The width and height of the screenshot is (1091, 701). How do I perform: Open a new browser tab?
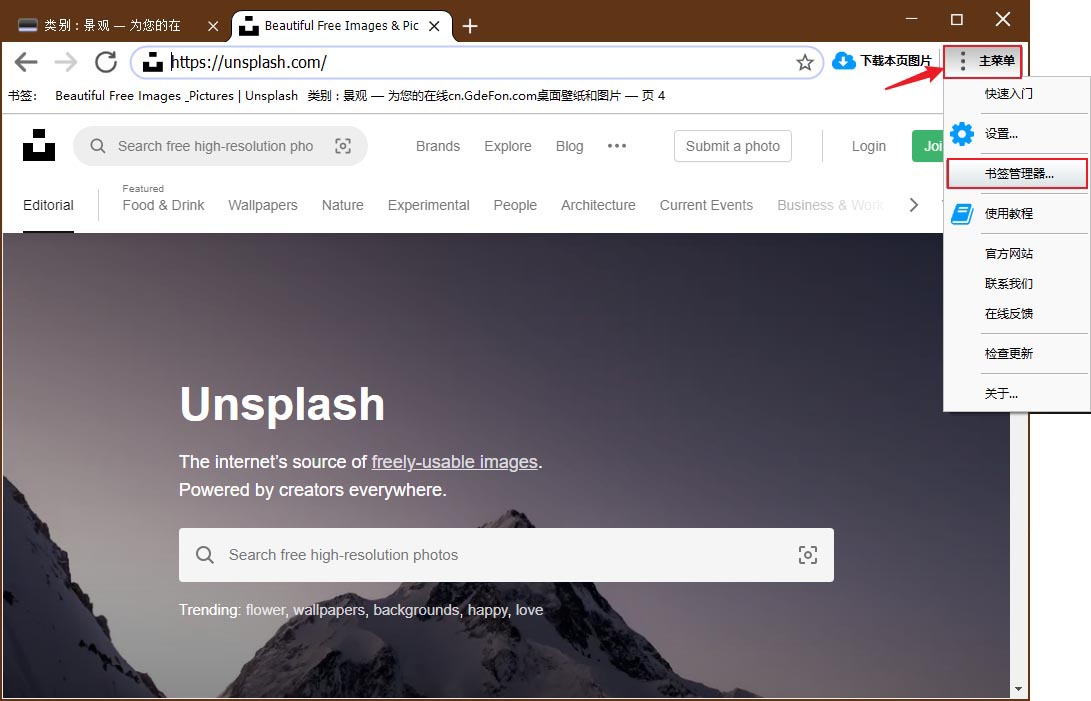pyautogui.click(x=470, y=26)
